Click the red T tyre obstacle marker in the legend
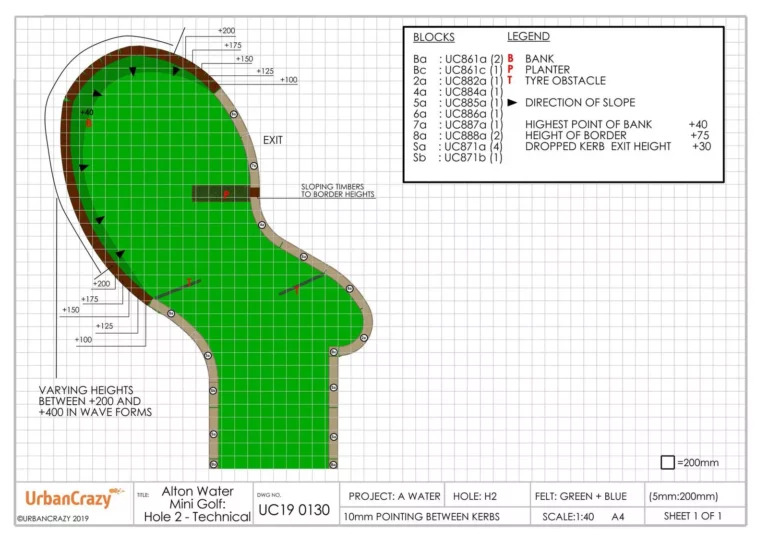Viewport: 768px width, 543px height. (x=511, y=81)
